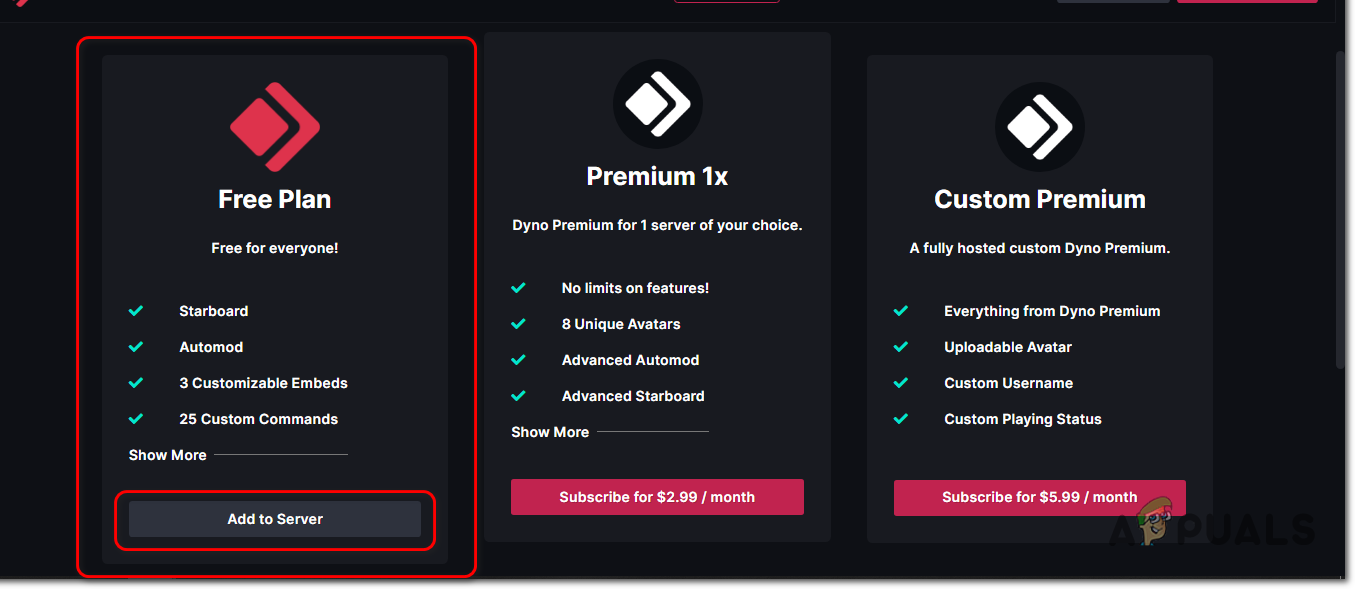Expand Show More under Custom Premium
The width and height of the screenshot is (1355, 589).
[x=933, y=455]
